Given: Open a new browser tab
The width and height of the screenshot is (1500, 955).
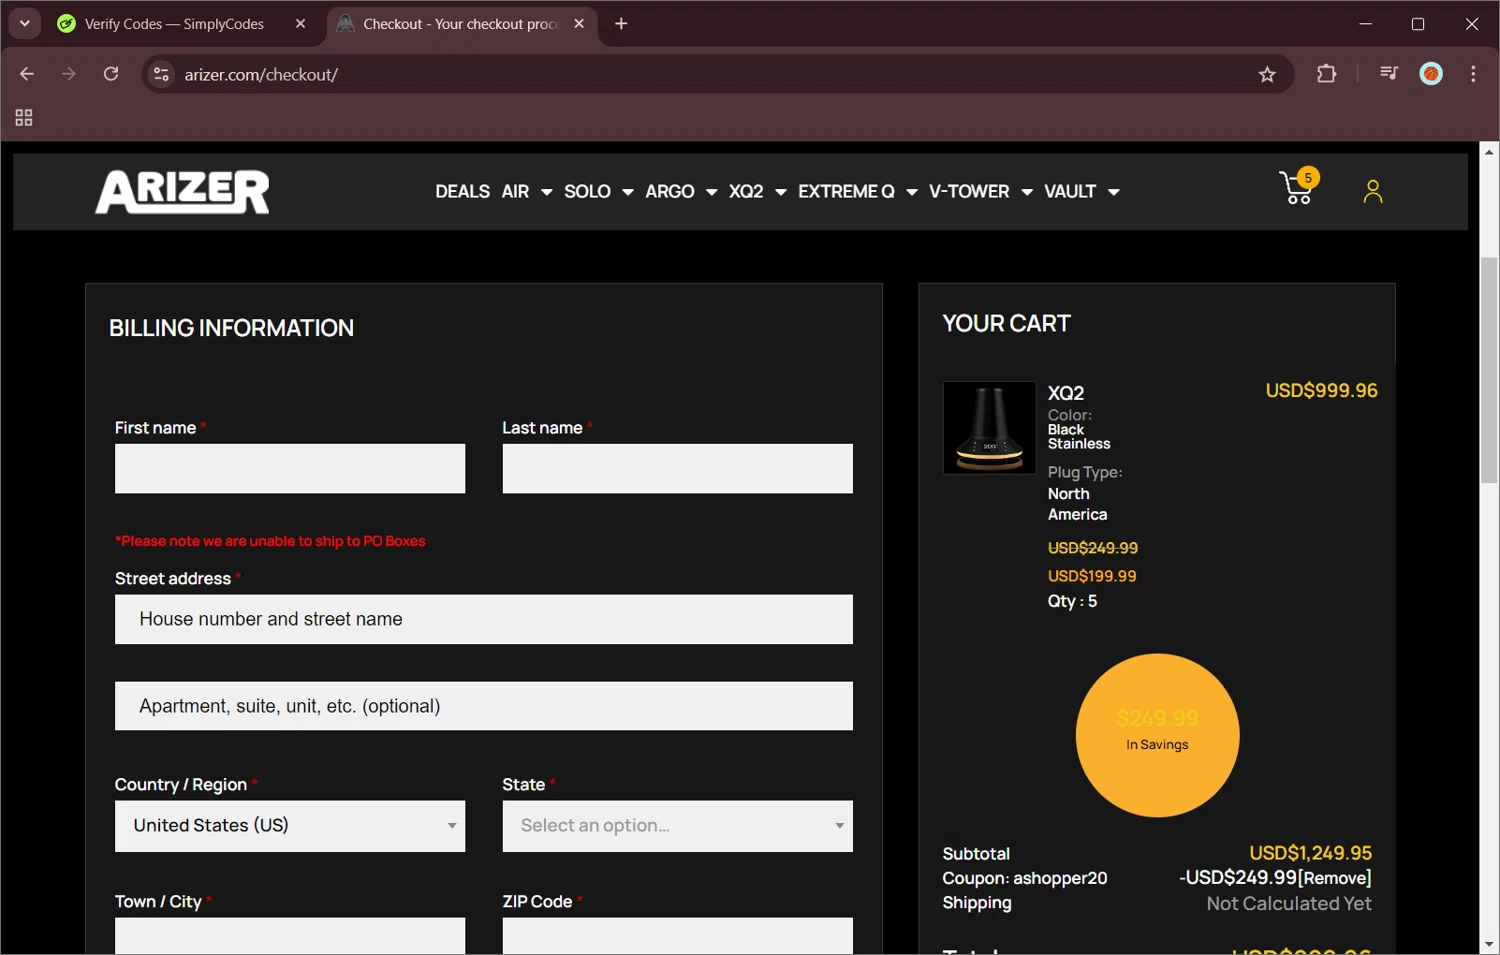Looking at the screenshot, I should point(621,24).
